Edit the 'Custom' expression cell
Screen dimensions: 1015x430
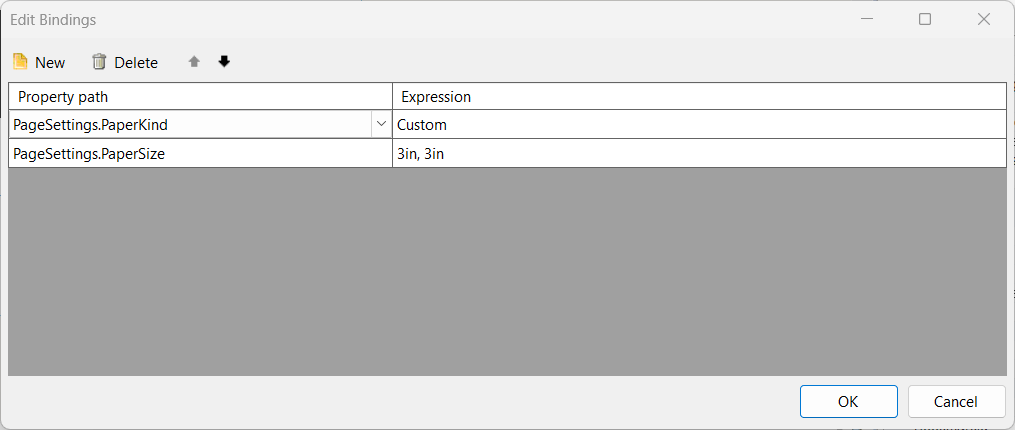[x=698, y=125]
